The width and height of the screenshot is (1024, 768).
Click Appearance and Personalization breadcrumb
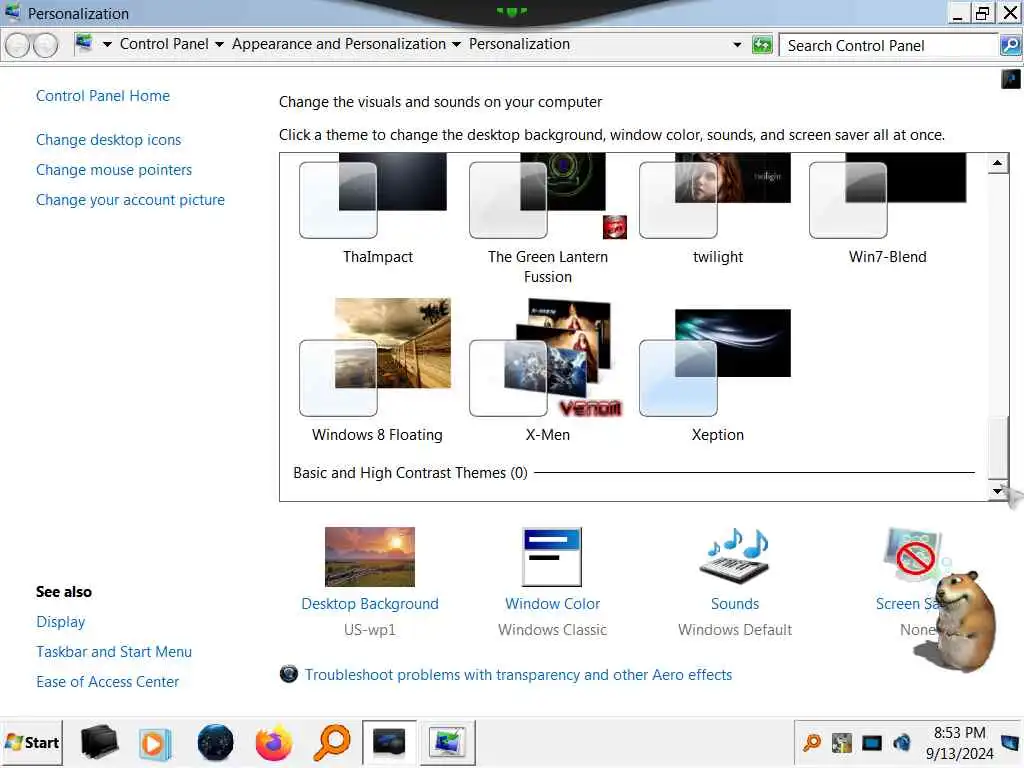tap(338, 44)
